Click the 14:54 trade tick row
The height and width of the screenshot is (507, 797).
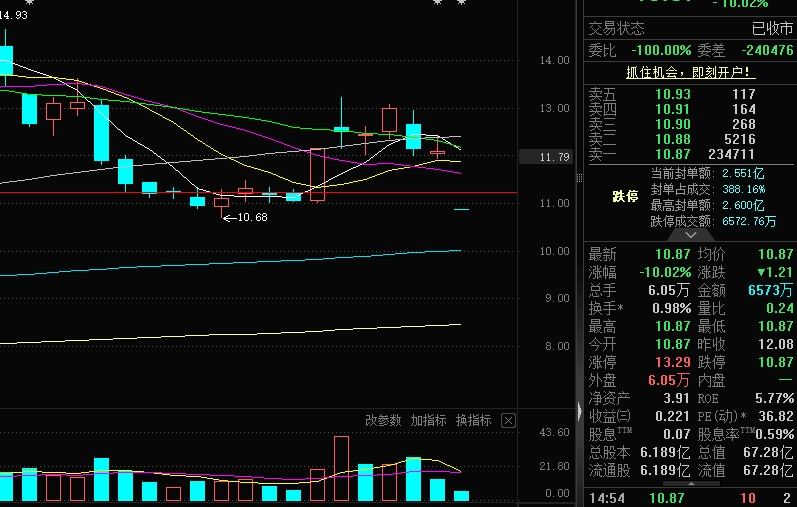pyautogui.click(x=690, y=498)
